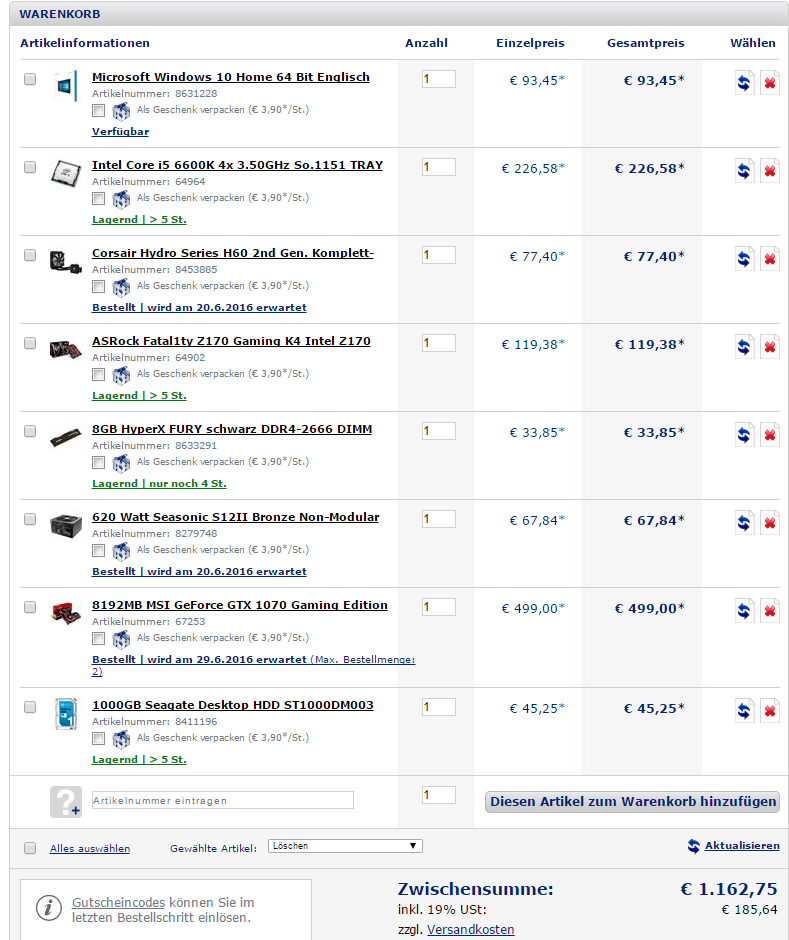Click quantity field for Intel Core i5 6600K

[439, 167]
